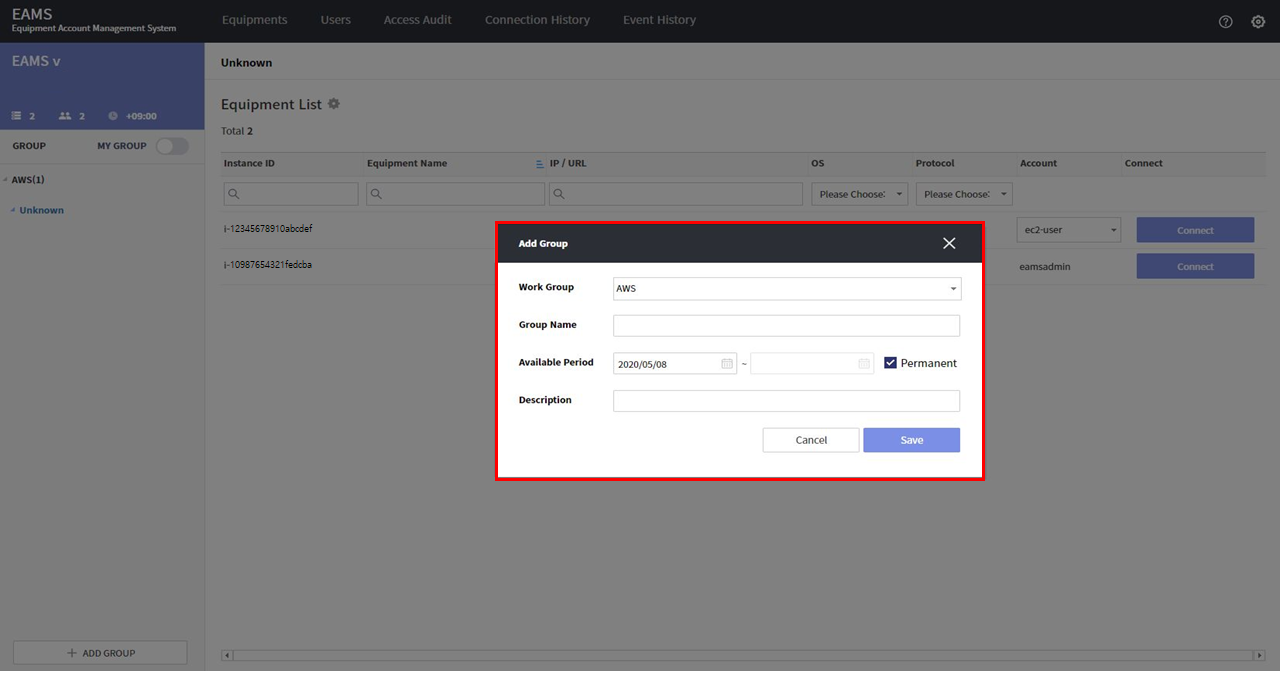Image resolution: width=1288 pixels, height=689 pixels.
Task: Connect to the ec2-user instance
Action: point(1195,230)
